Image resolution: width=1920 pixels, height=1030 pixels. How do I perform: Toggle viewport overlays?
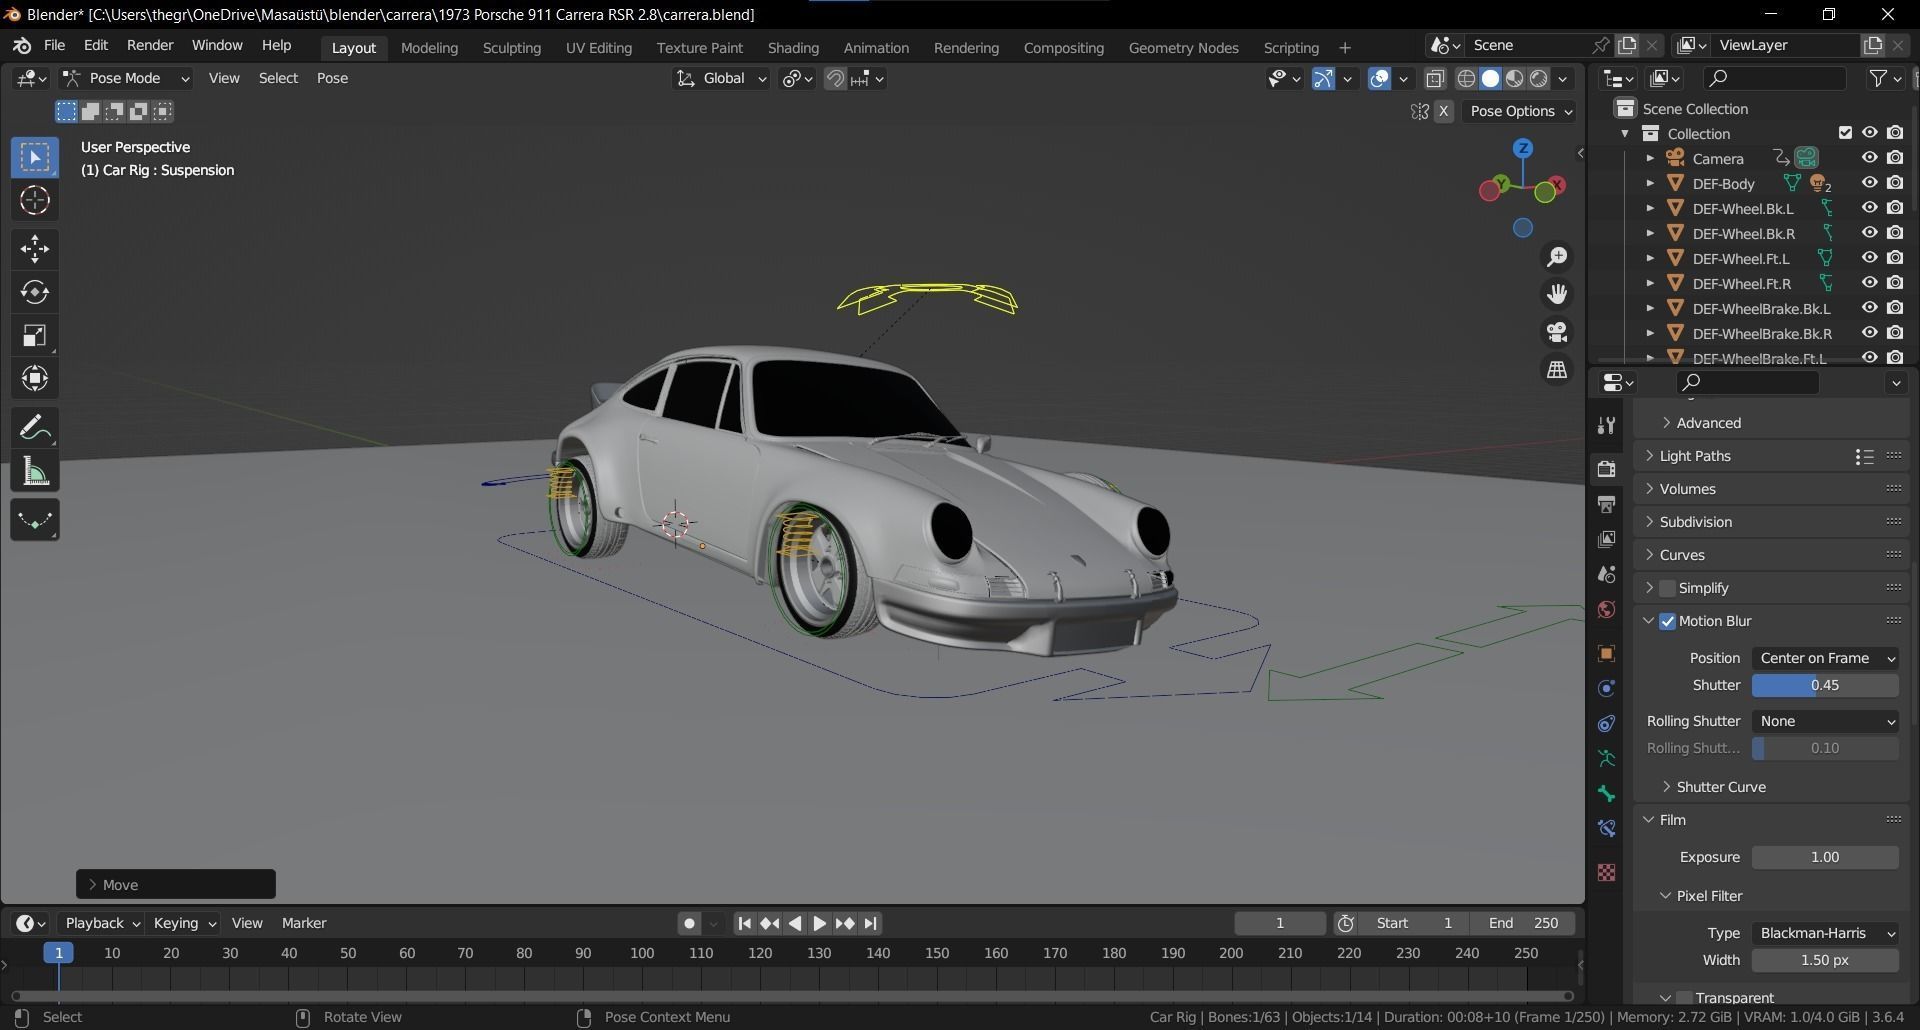coord(1379,79)
